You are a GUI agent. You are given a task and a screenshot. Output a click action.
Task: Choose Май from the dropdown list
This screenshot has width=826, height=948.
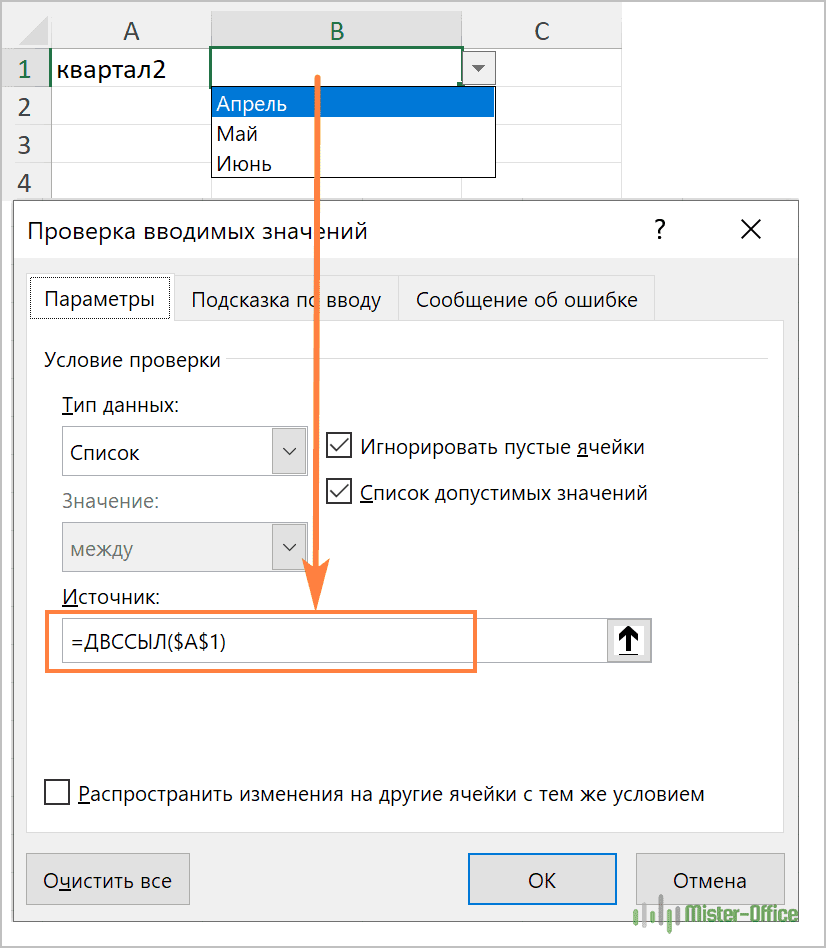pos(353,133)
